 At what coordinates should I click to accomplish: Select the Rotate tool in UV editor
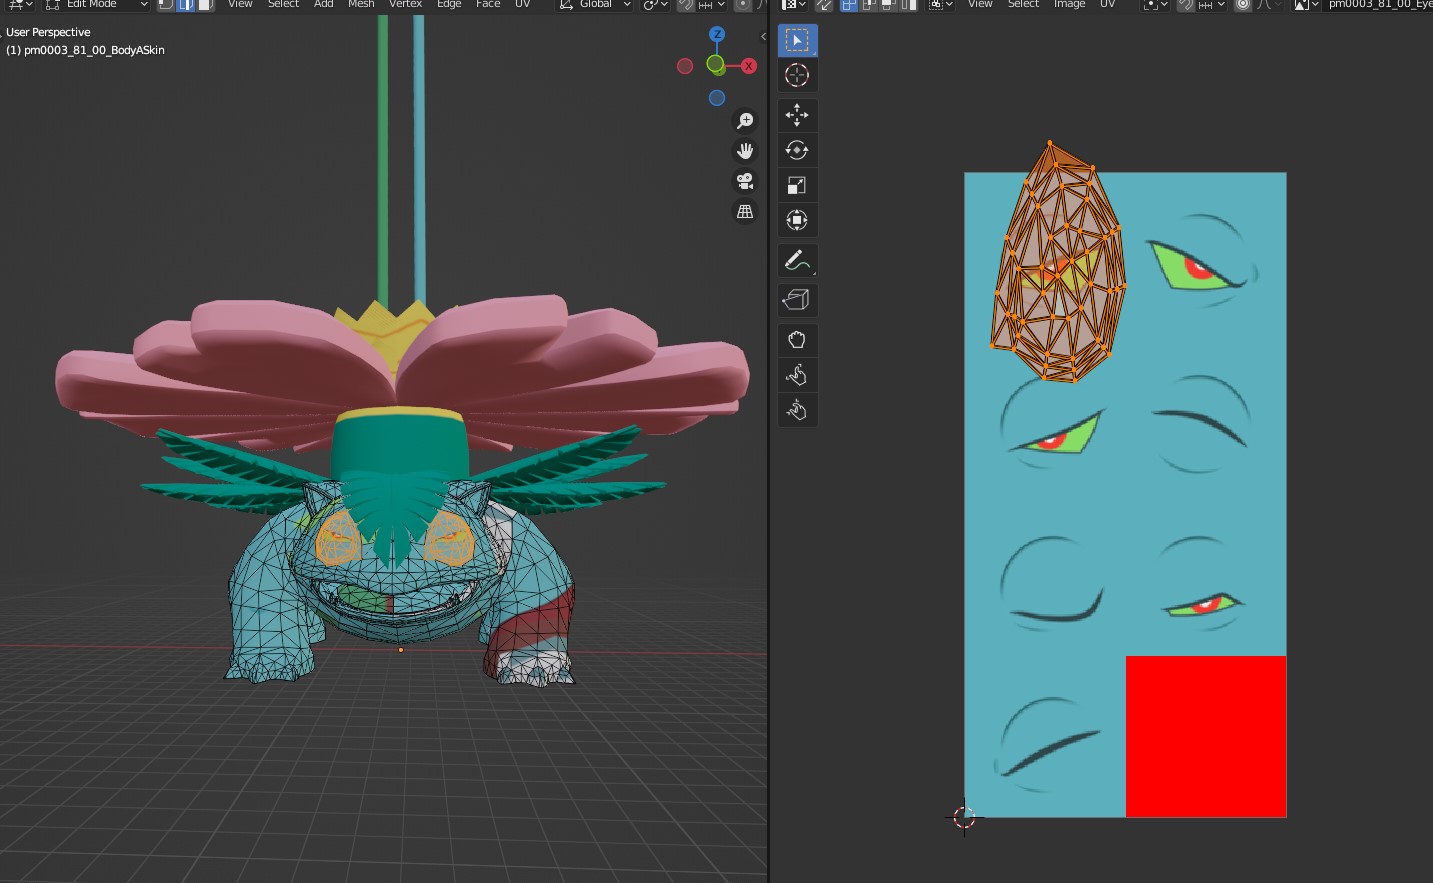(797, 150)
